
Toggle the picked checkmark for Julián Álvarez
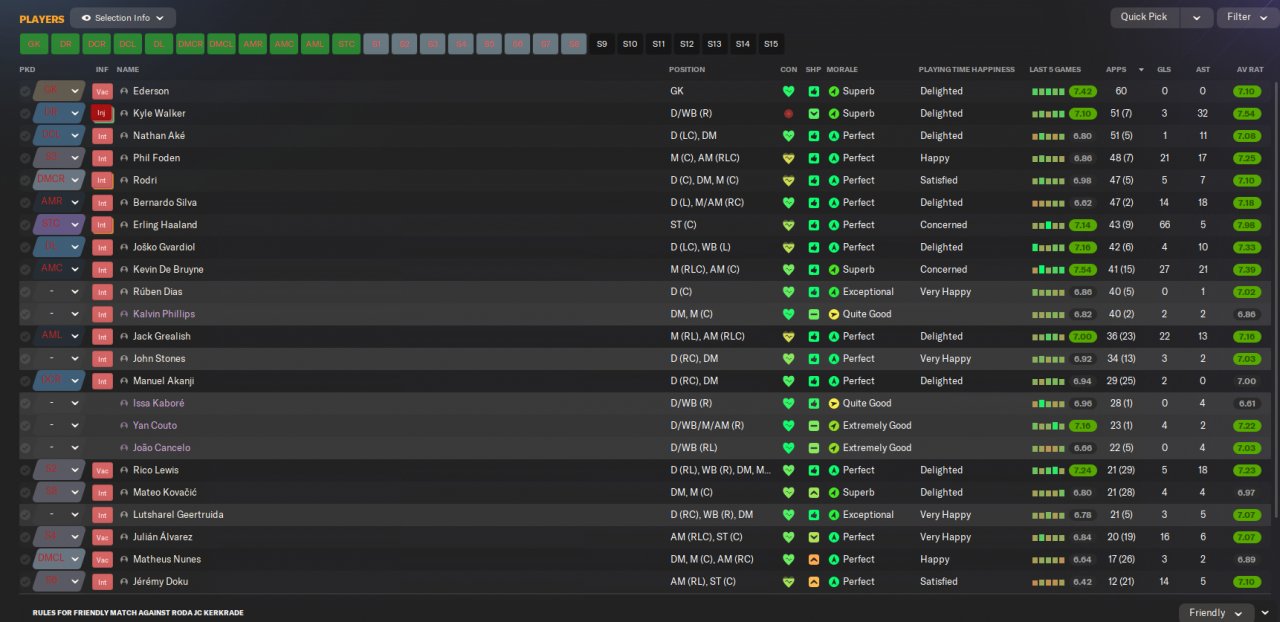(x=25, y=537)
